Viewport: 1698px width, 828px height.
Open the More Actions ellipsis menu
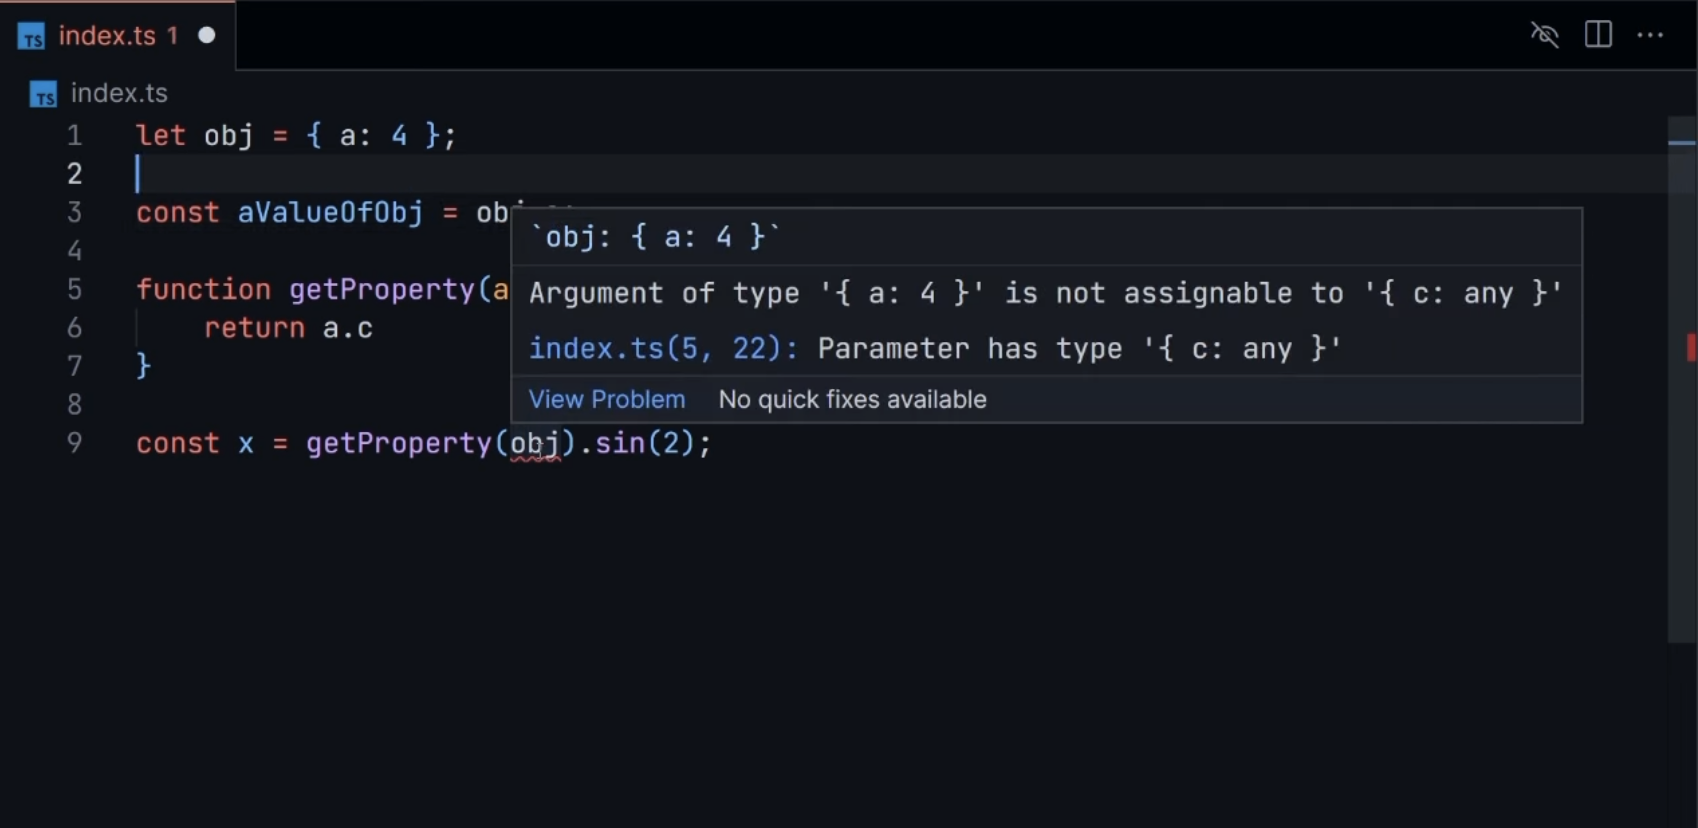(1650, 35)
